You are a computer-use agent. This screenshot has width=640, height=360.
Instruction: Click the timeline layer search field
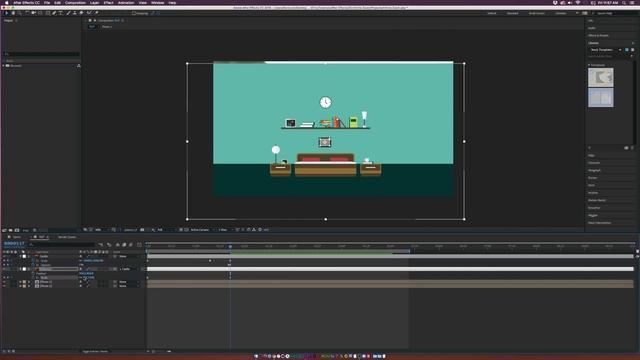coord(61,244)
